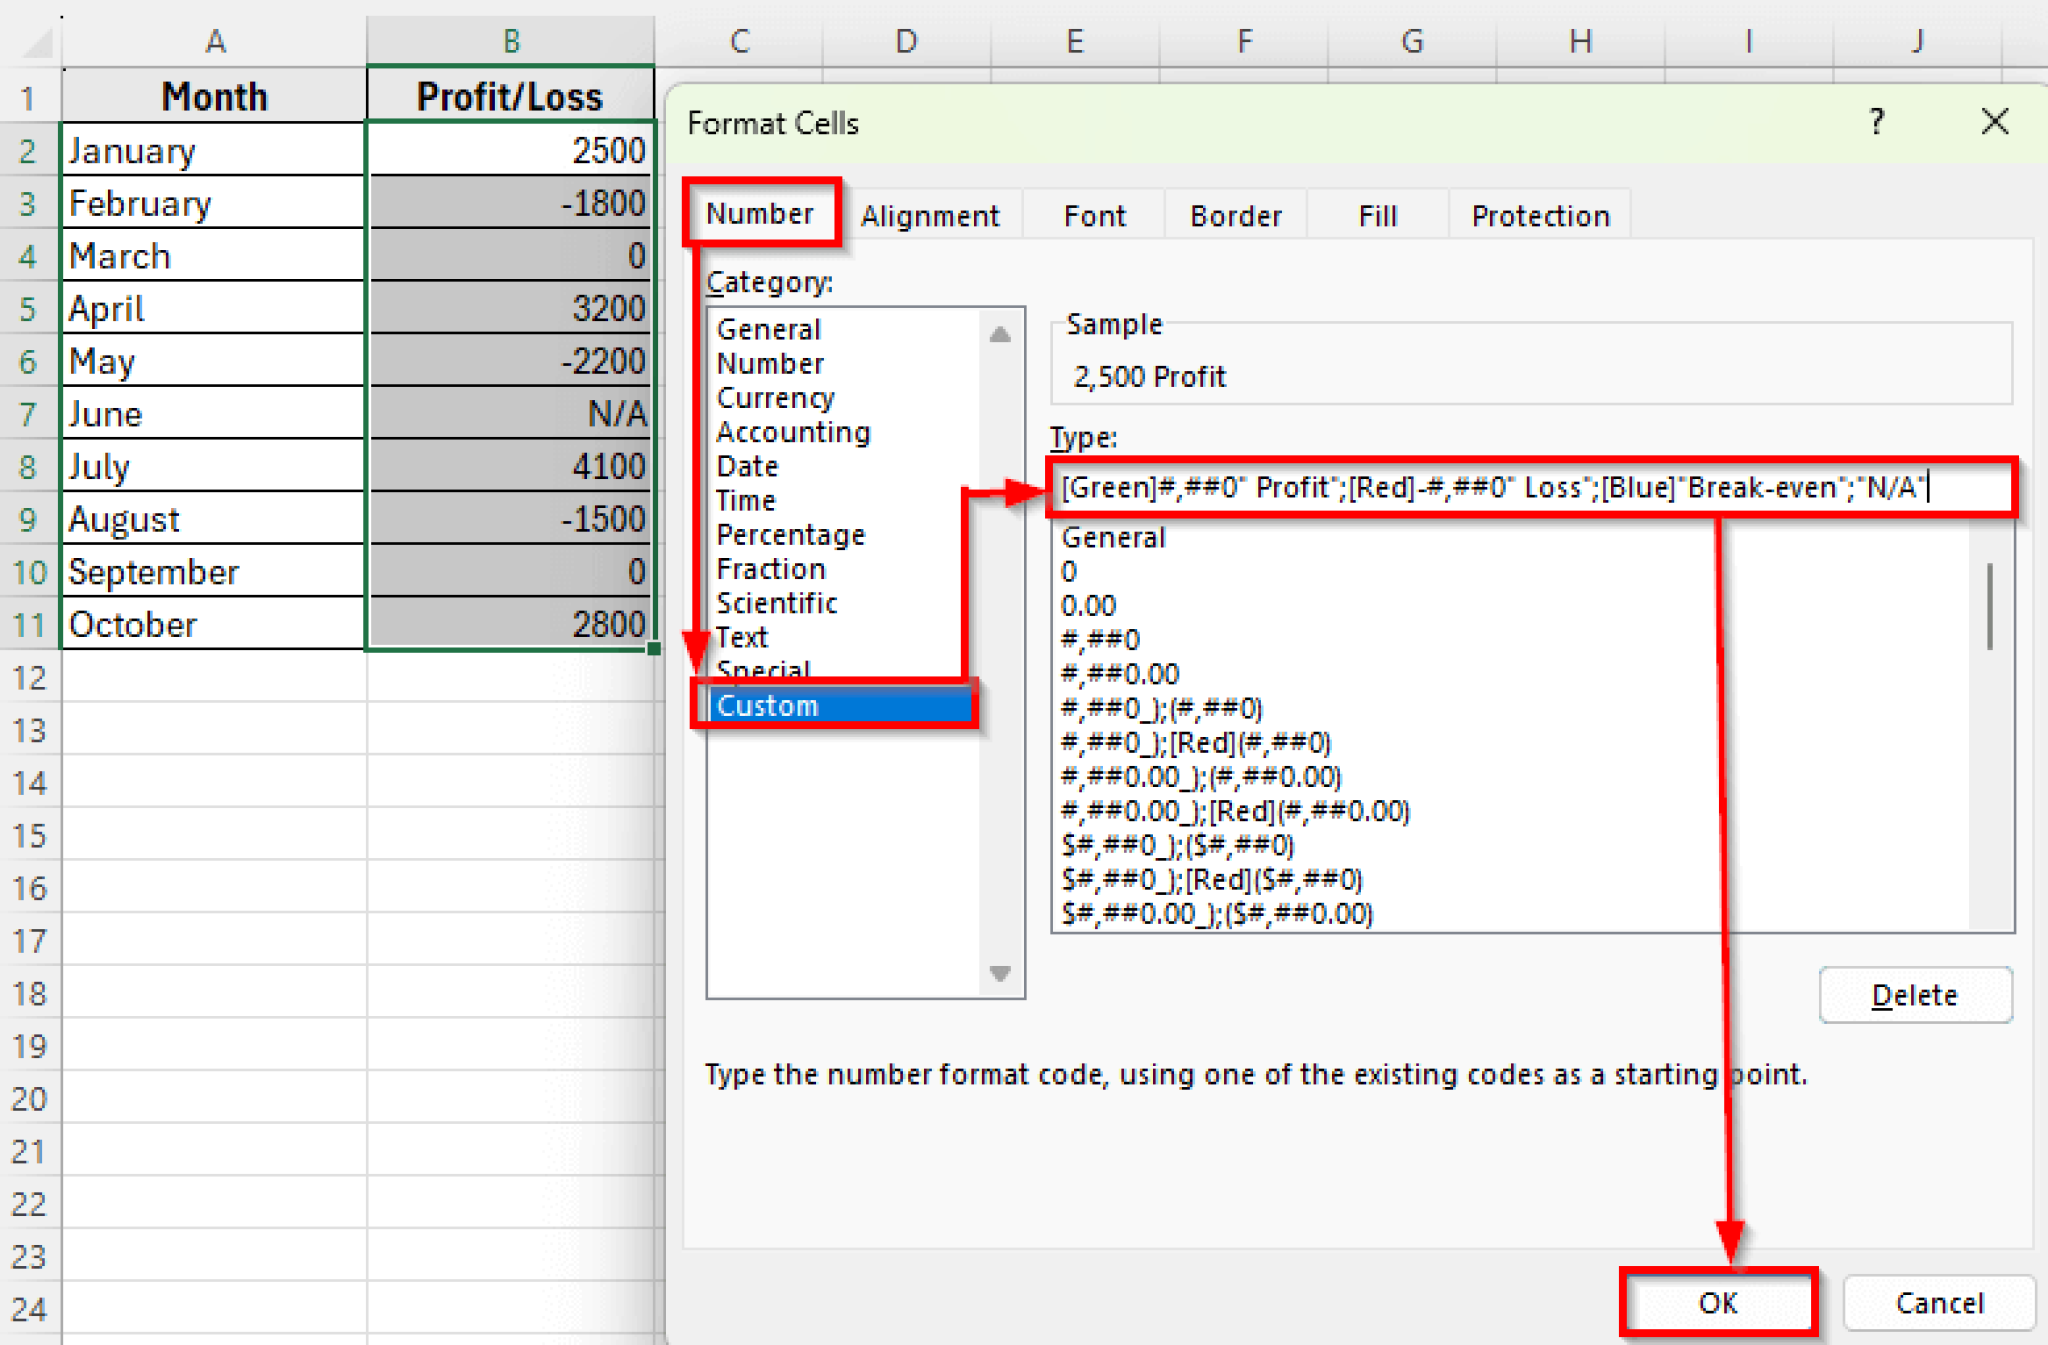
Task: Select the Accounting category
Action: coord(793,431)
